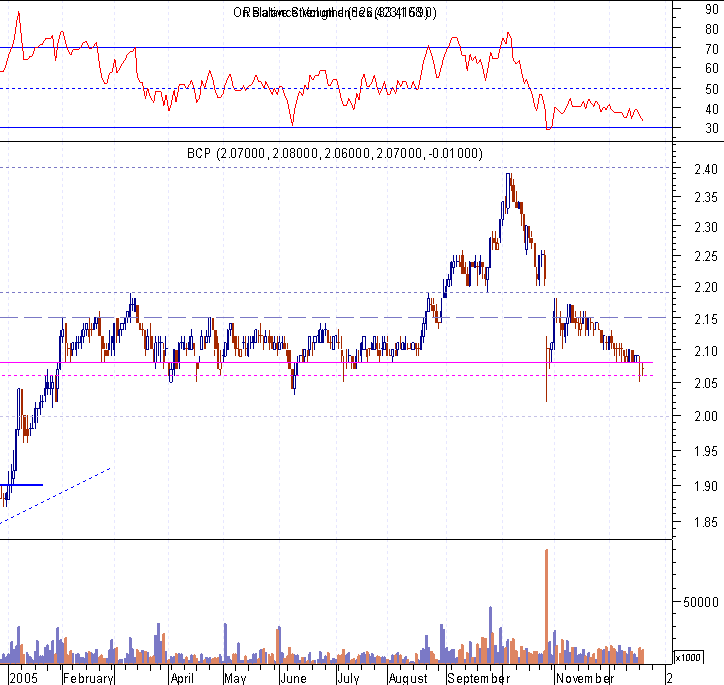The width and height of the screenshot is (724, 685).
Task: Click the 2.30 price axis label
Action: click(x=706, y=227)
